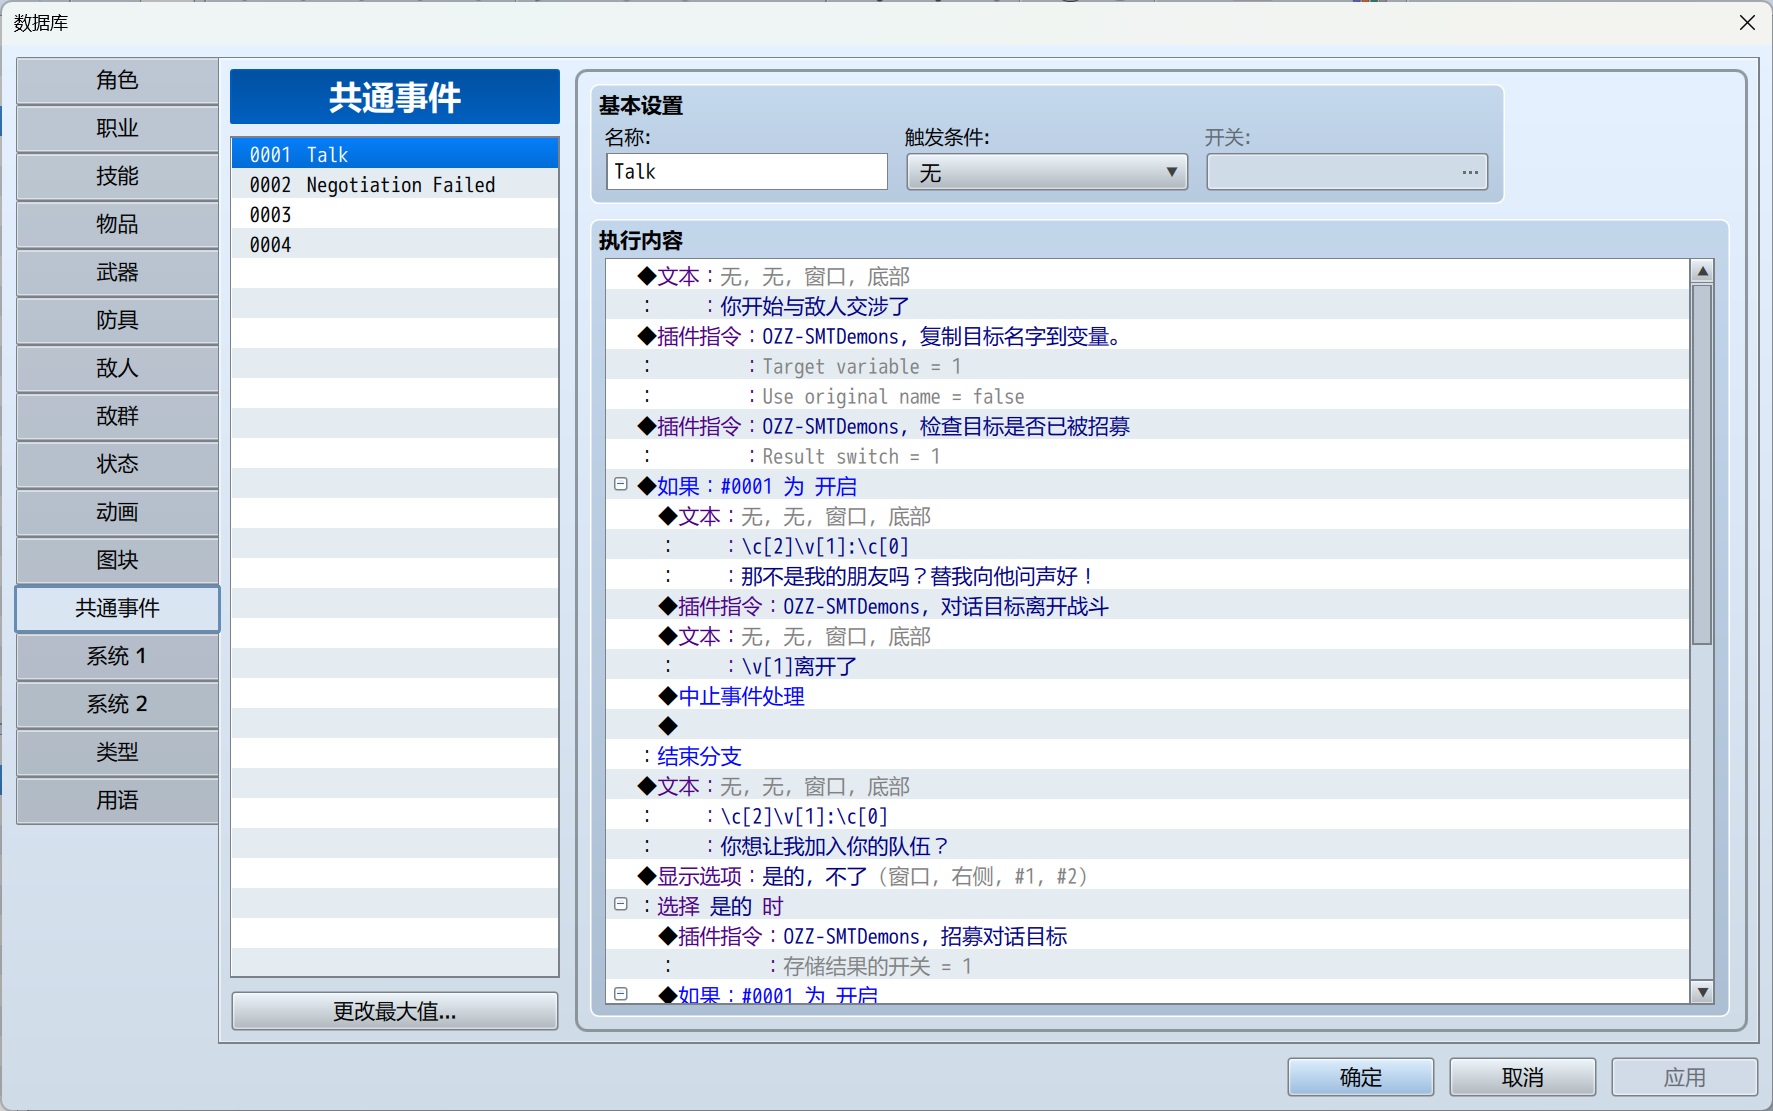
Task: Open the 用语 tab
Action: (x=117, y=801)
